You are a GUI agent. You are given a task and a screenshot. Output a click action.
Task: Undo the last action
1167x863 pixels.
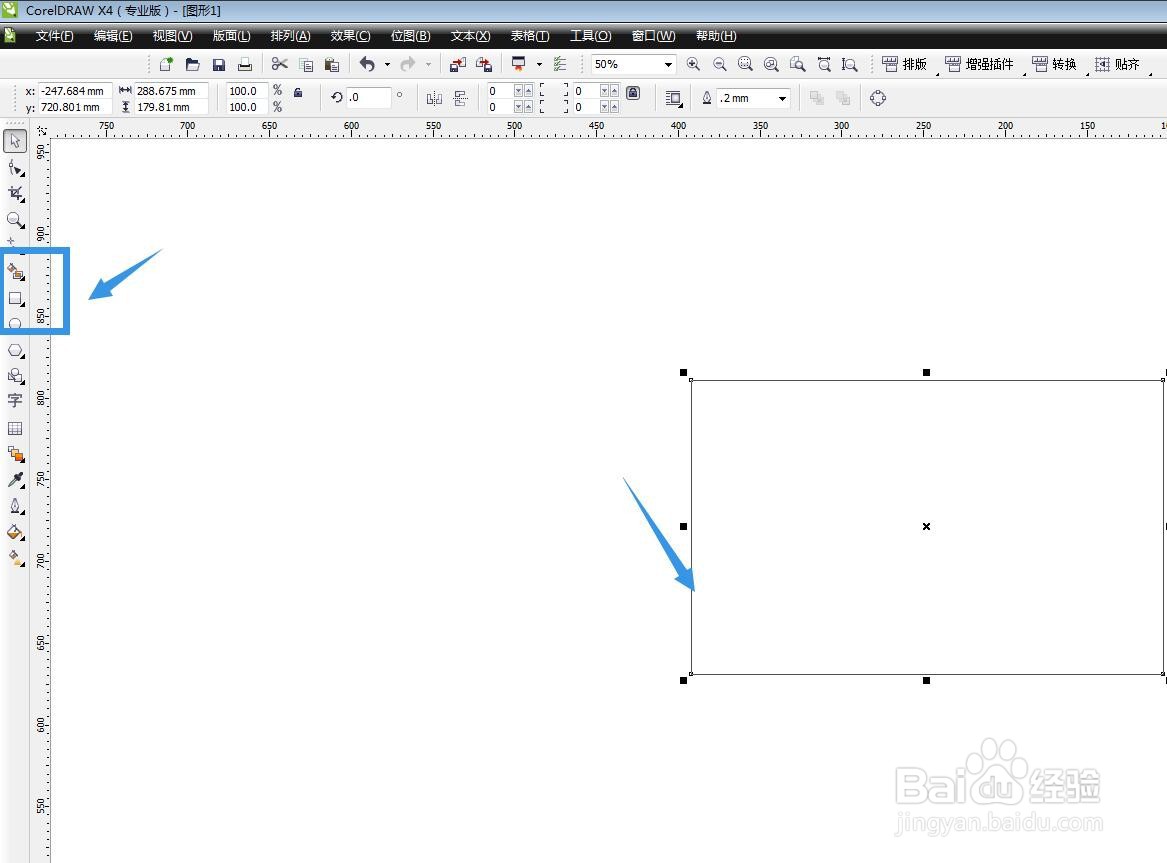coord(367,64)
